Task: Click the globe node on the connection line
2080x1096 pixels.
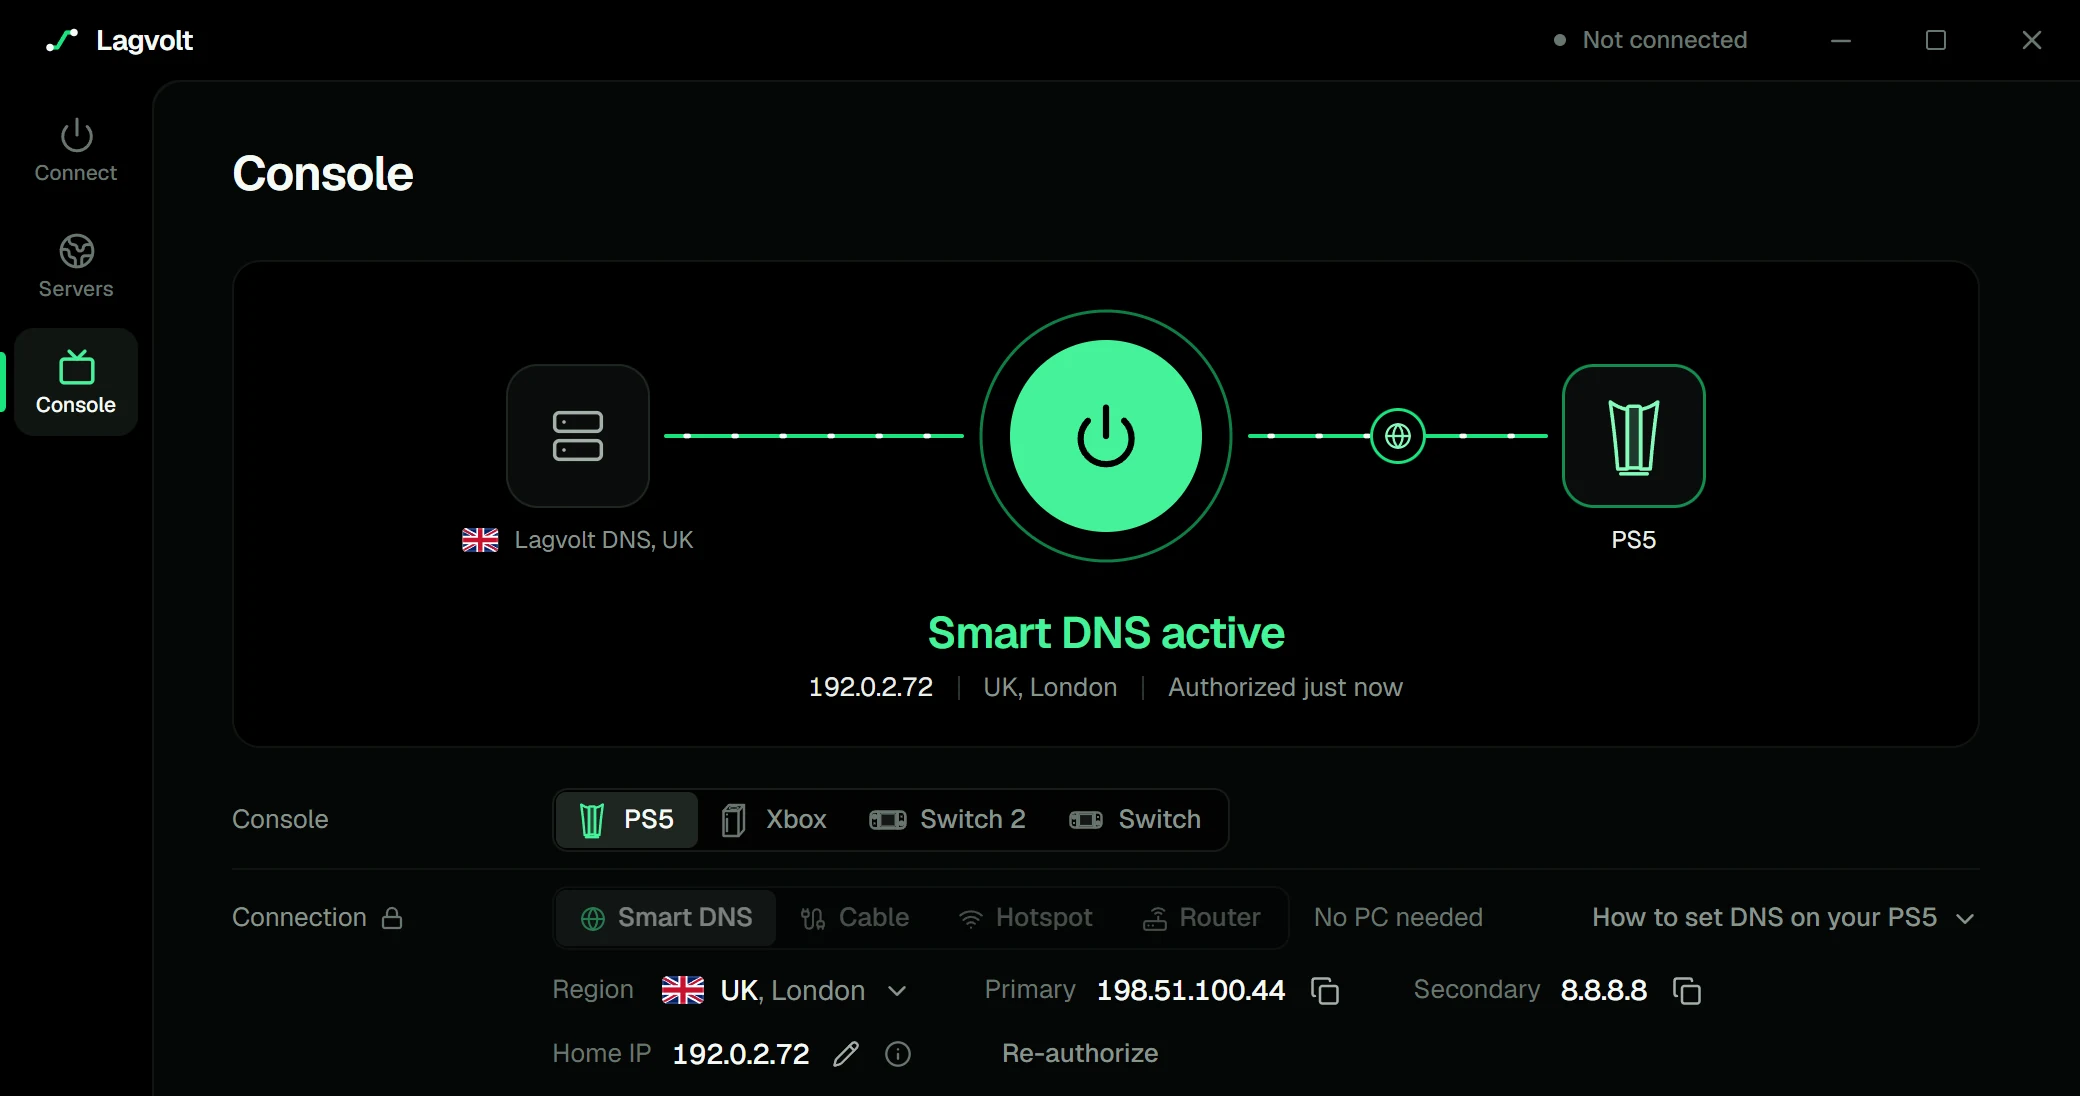Action: point(1398,436)
